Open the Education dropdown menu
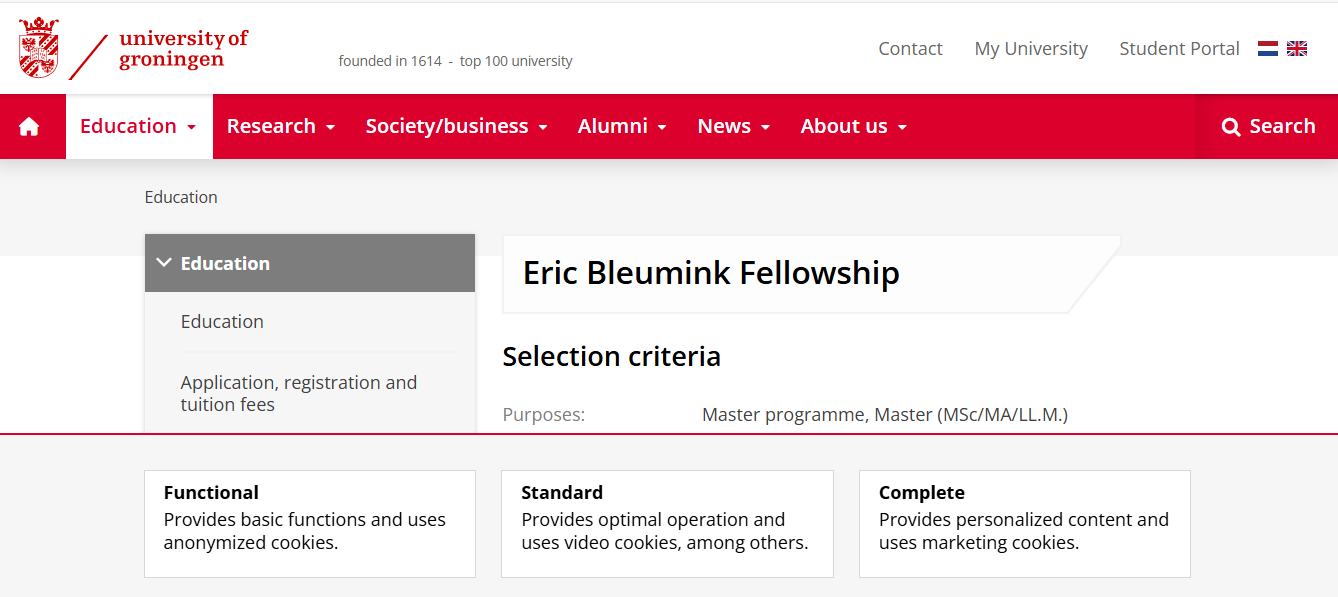 [138, 127]
